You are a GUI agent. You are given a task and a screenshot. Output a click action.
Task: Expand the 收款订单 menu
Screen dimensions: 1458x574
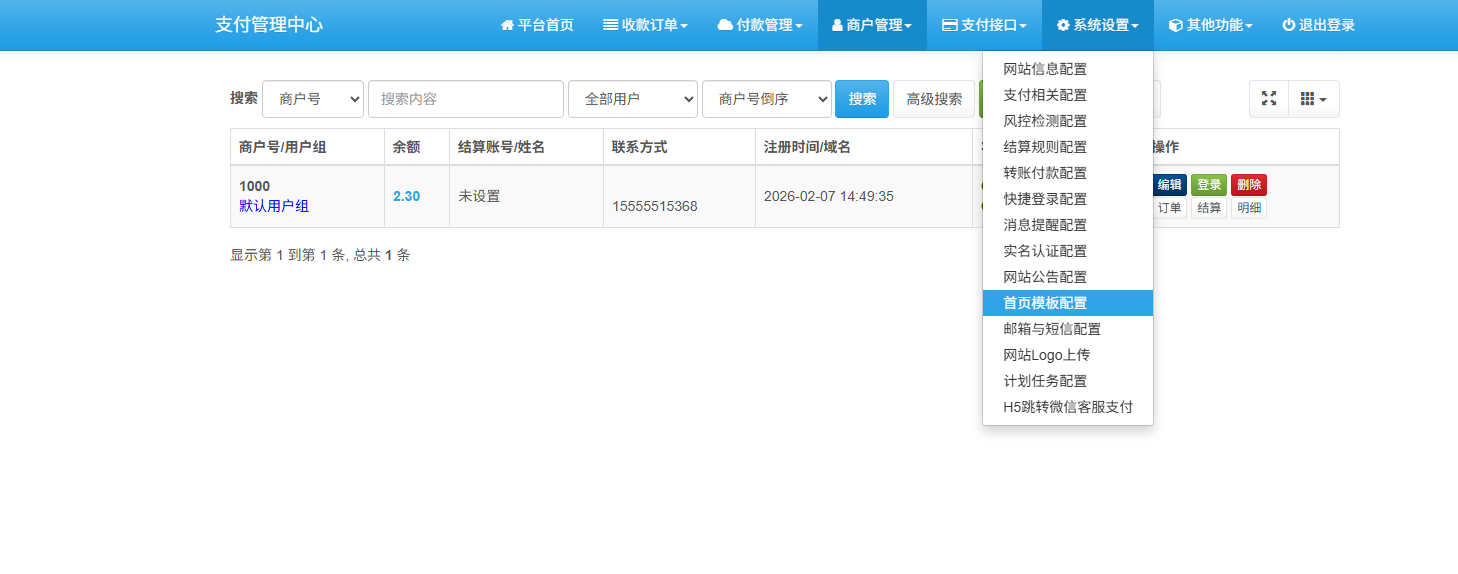click(645, 25)
